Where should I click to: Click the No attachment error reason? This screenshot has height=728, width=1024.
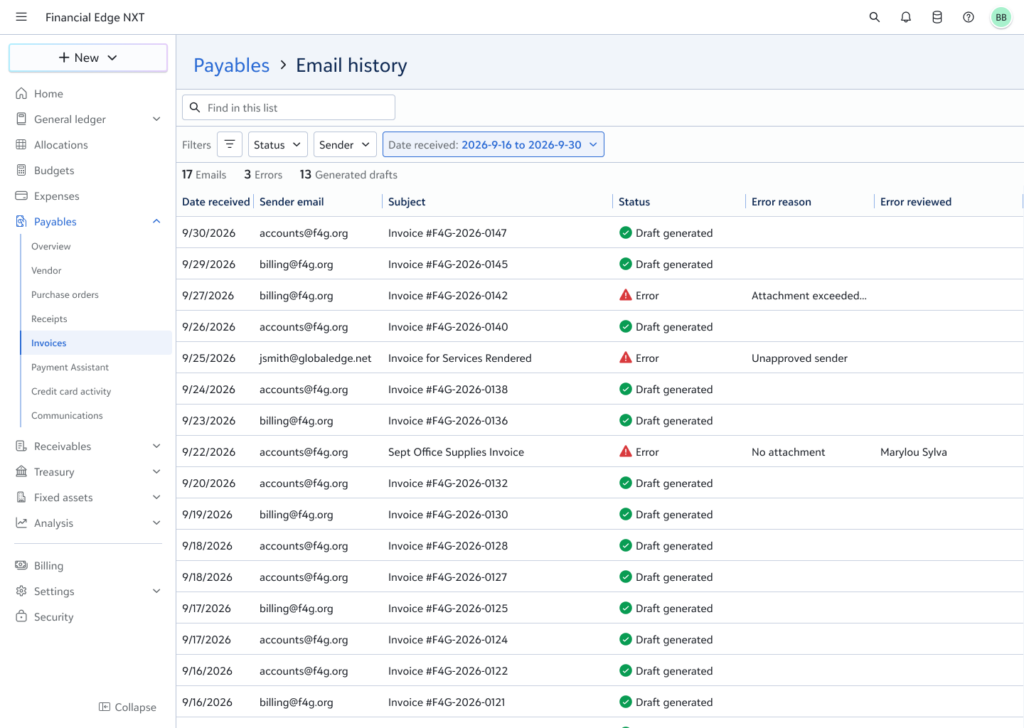[788, 452]
